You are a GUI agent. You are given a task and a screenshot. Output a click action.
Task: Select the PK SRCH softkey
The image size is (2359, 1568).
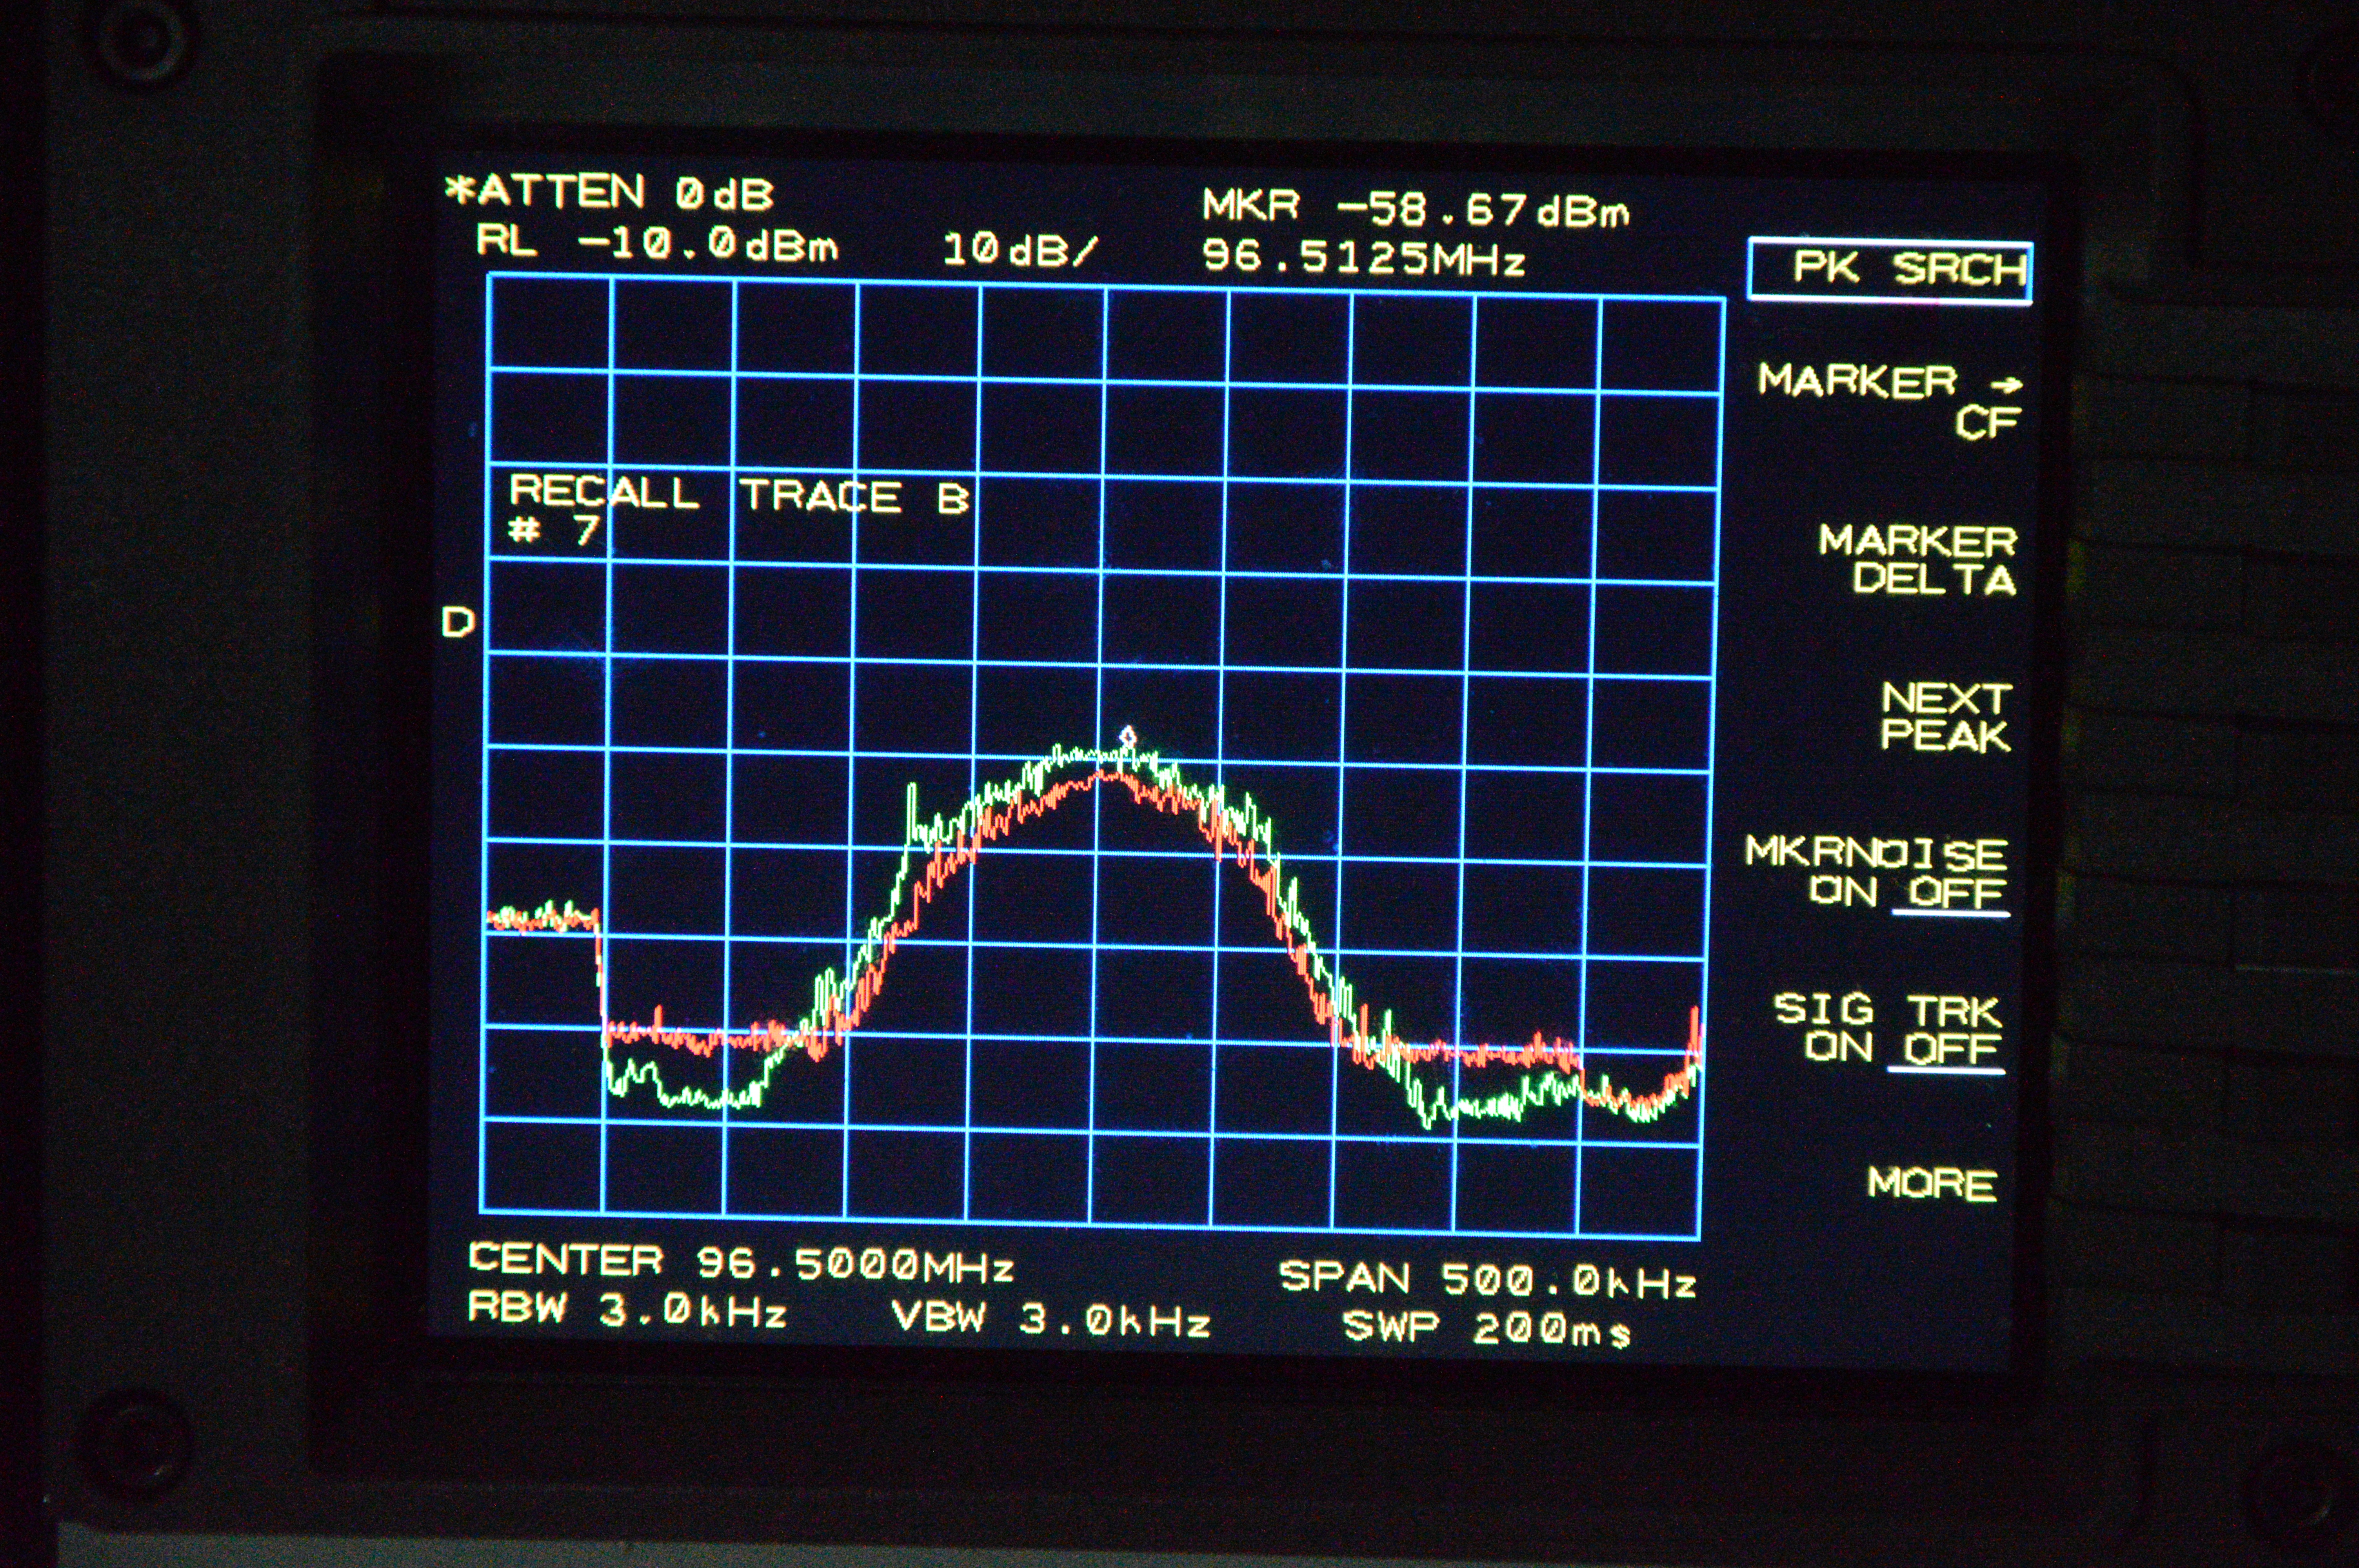tap(1890, 270)
